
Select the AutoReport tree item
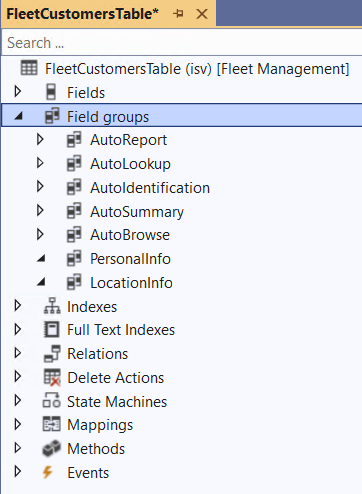128,140
